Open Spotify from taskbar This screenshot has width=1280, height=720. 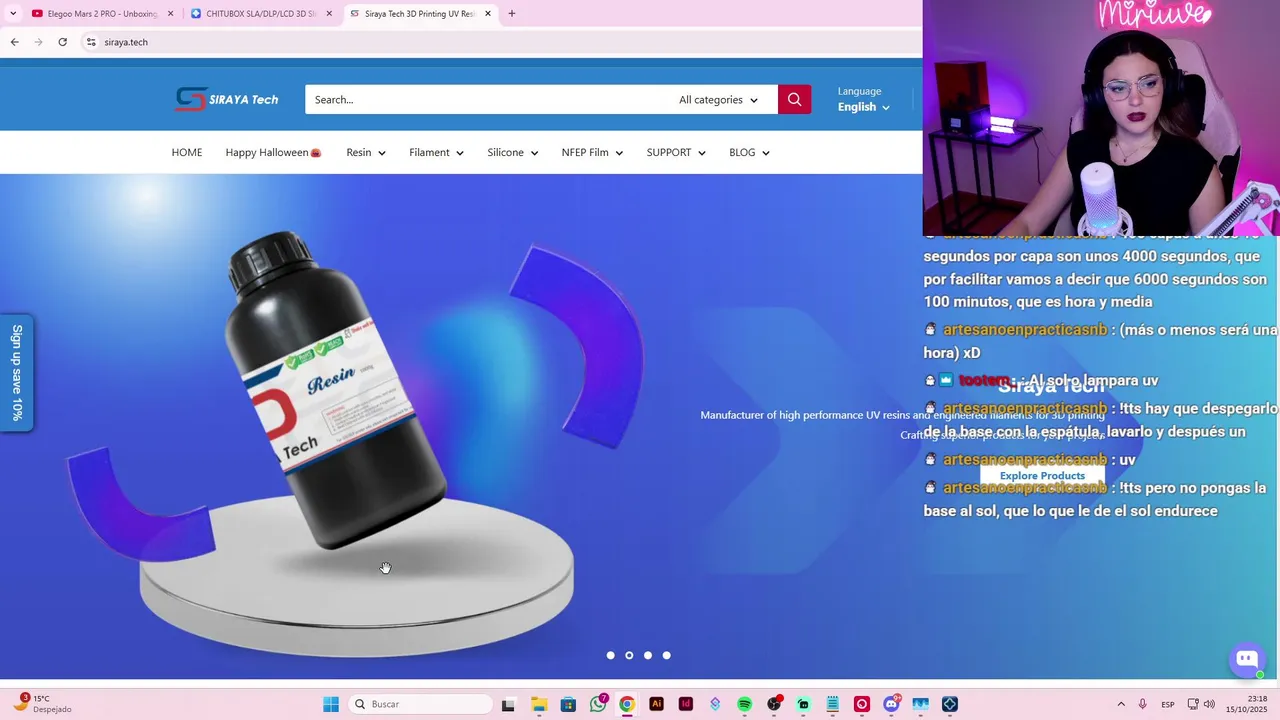[x=744, y=704]
